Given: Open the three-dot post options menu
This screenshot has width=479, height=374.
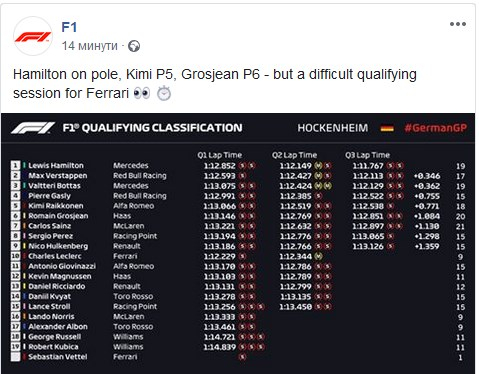Looking at the screenshot, I should pyautogui.click(x=458, y=24).
